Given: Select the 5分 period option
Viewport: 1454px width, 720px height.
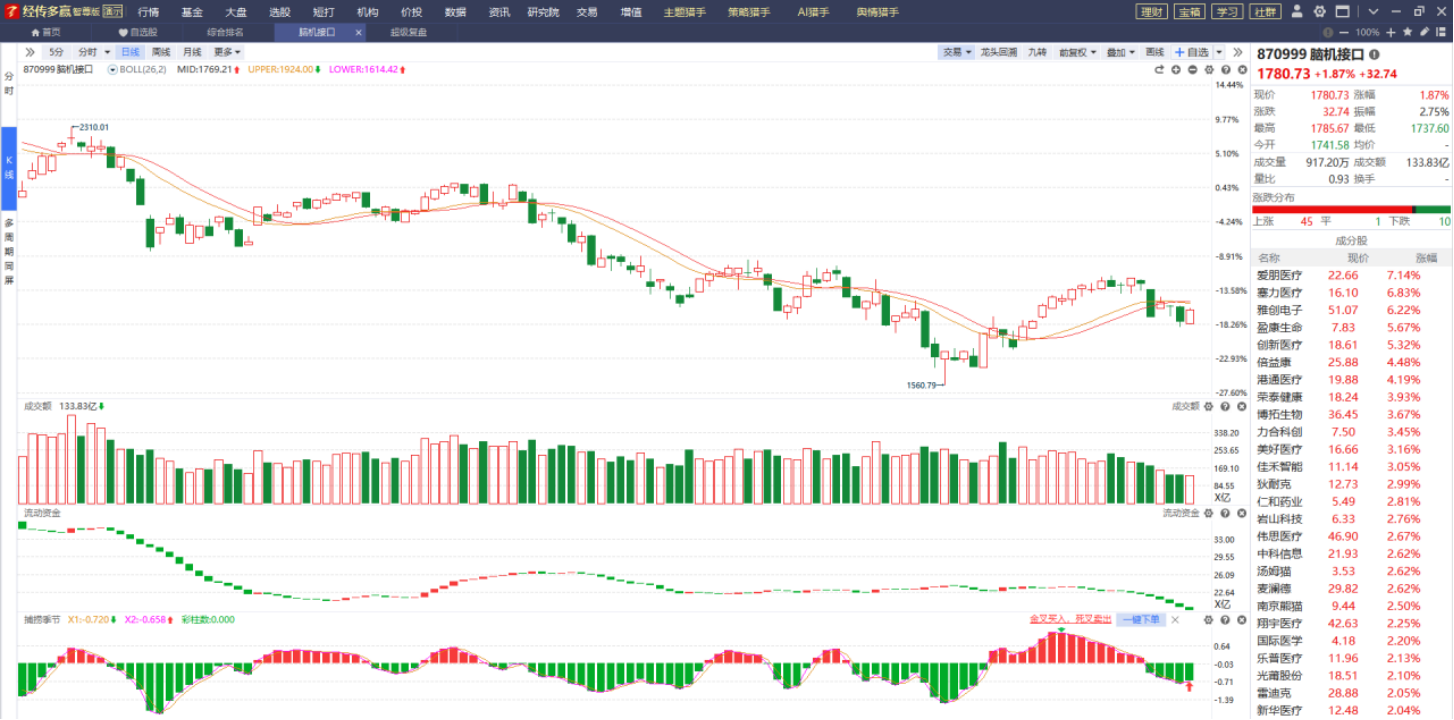Looking at the screenshot, I should pos(56,52).
